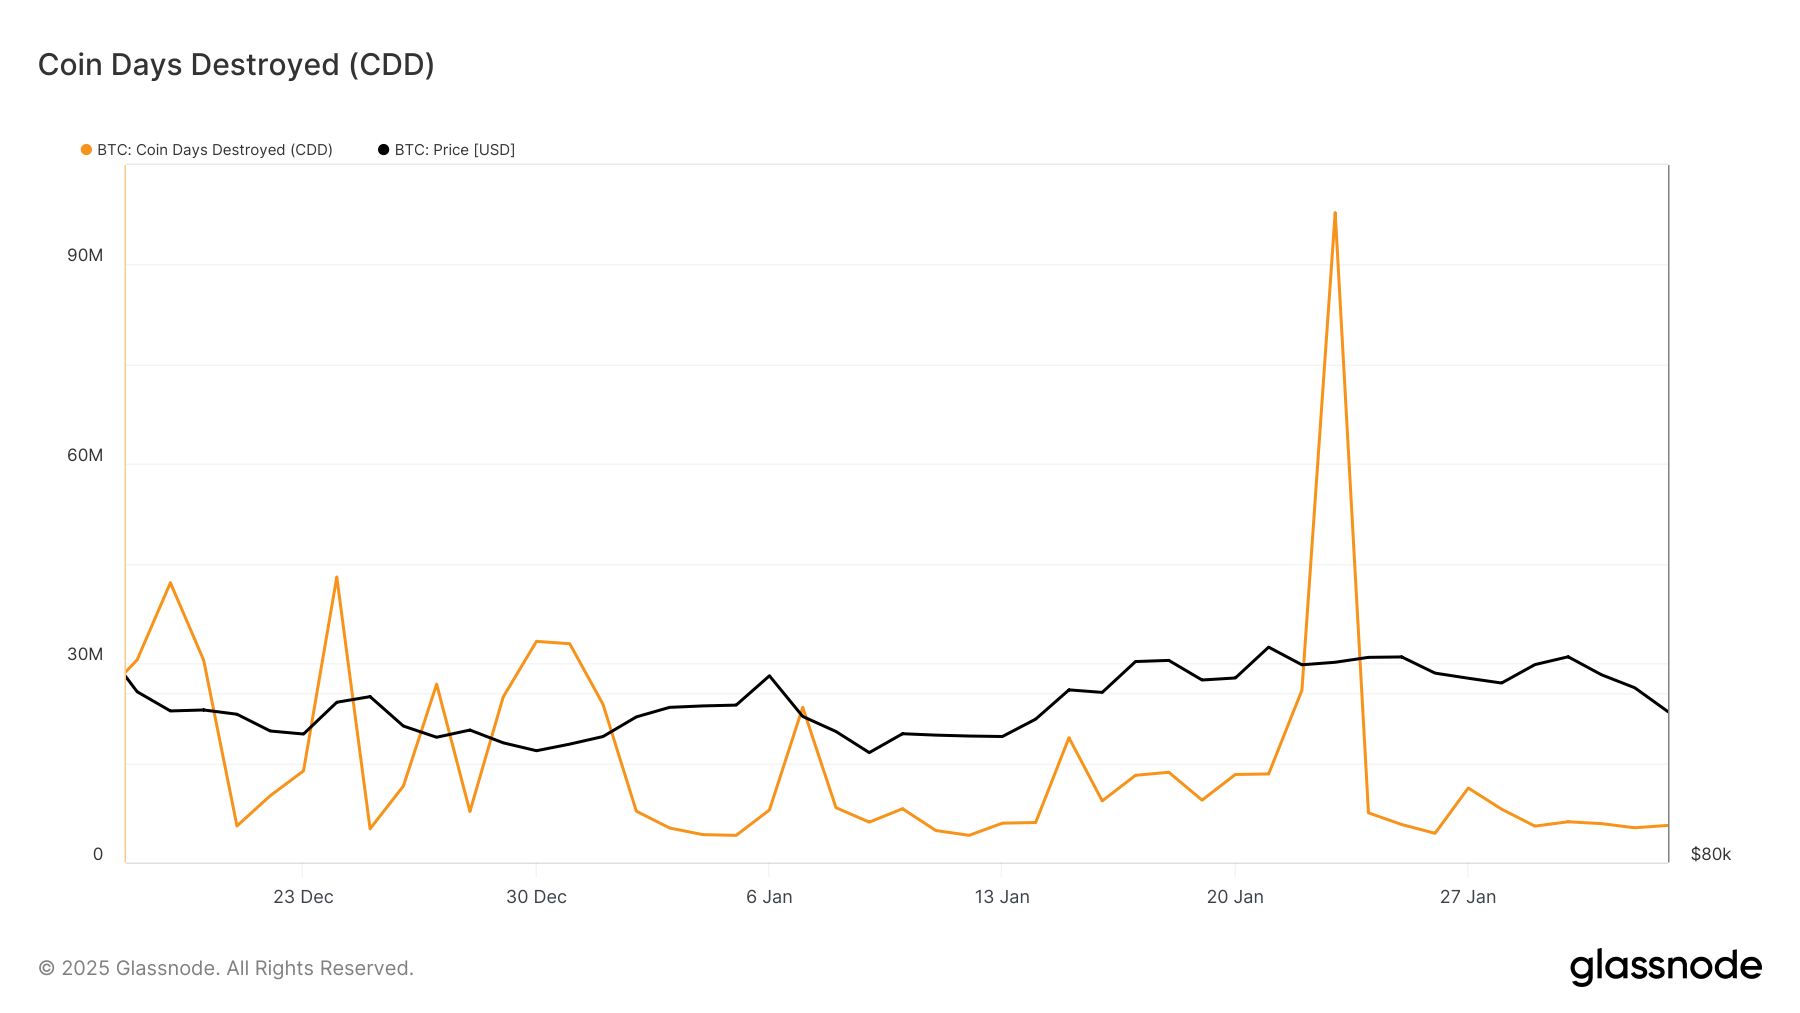Click the $80k price axis label

point(1710,855)
